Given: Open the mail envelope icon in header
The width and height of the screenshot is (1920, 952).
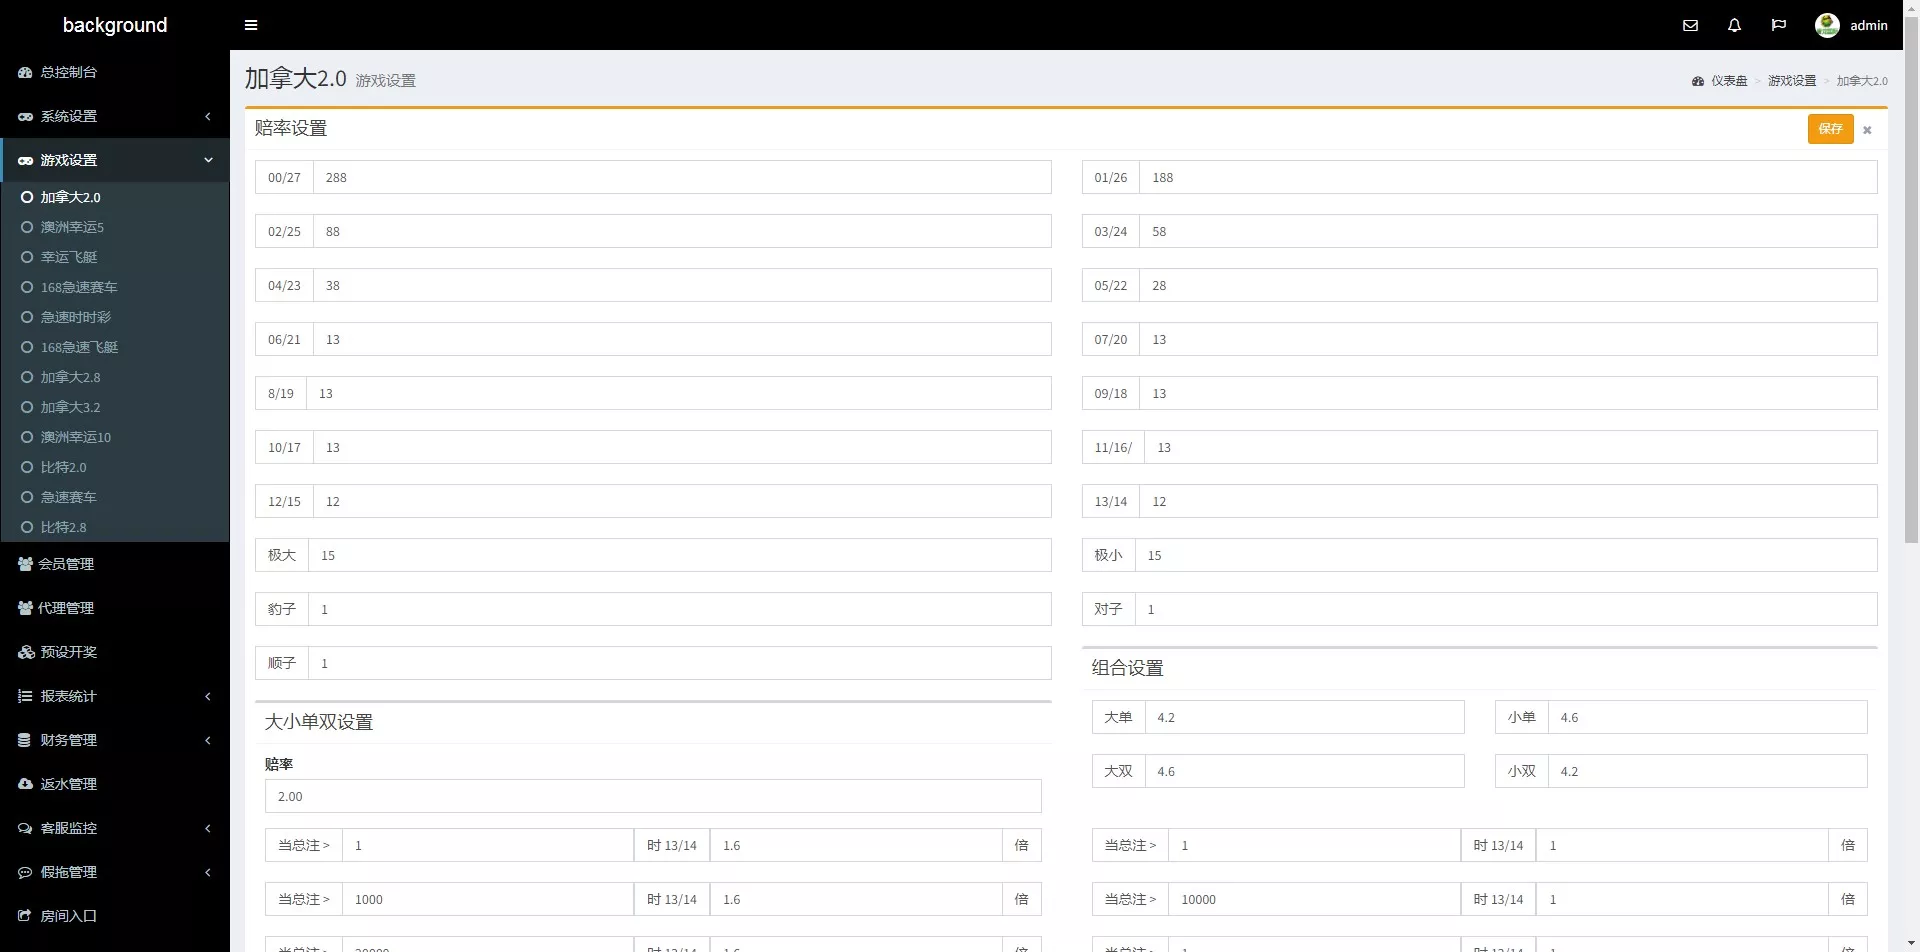Looking at the screenshot, I should 1690,25.
